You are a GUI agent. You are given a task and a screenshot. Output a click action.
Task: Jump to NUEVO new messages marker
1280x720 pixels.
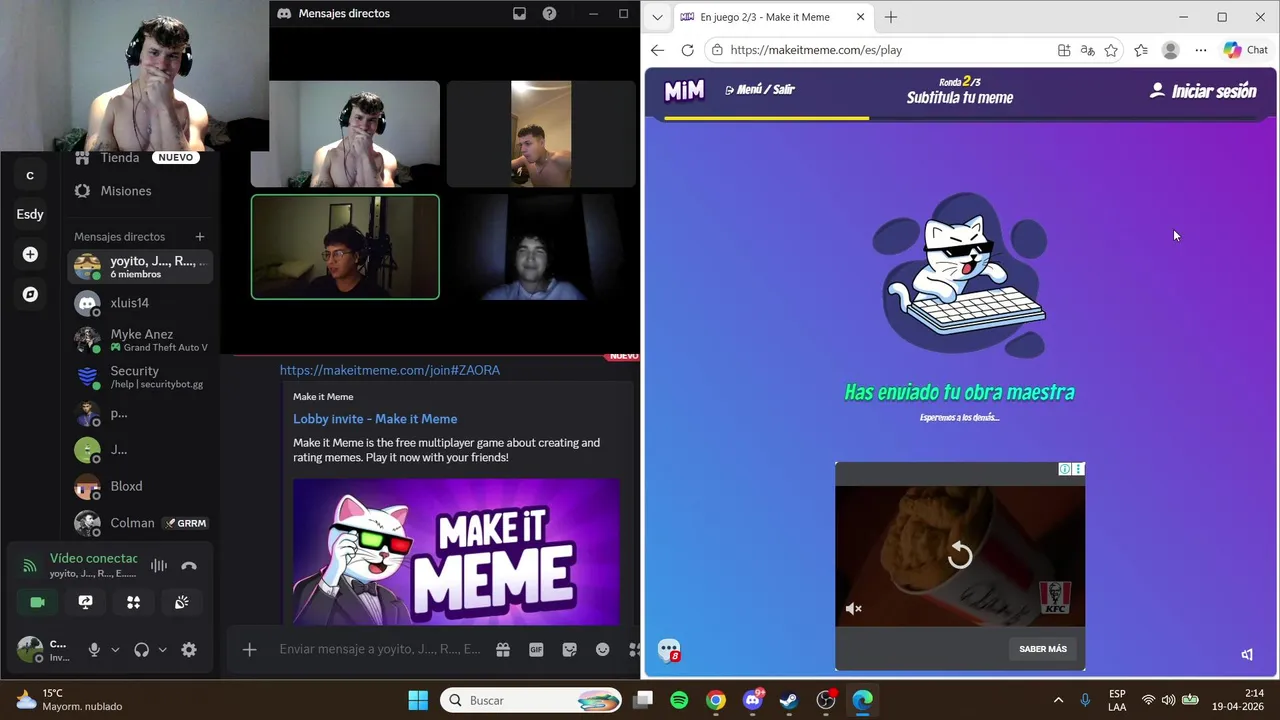tap(622, 356)
